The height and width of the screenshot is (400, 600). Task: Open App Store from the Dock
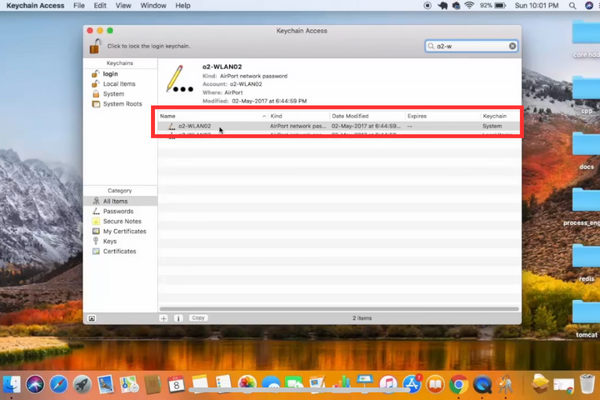(x=412, y=384)
